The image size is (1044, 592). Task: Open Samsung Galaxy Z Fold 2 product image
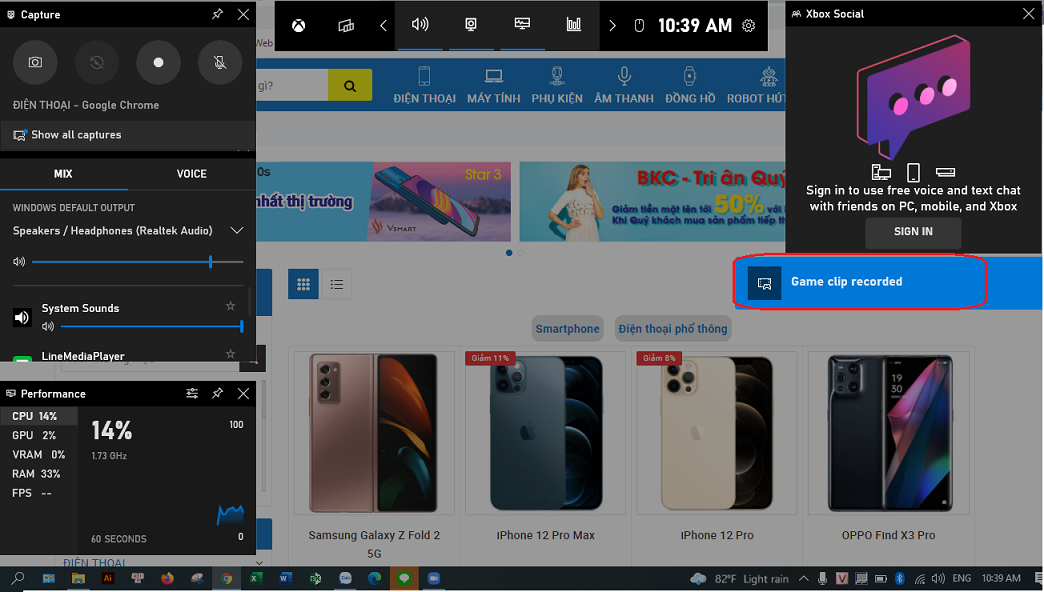374,433
